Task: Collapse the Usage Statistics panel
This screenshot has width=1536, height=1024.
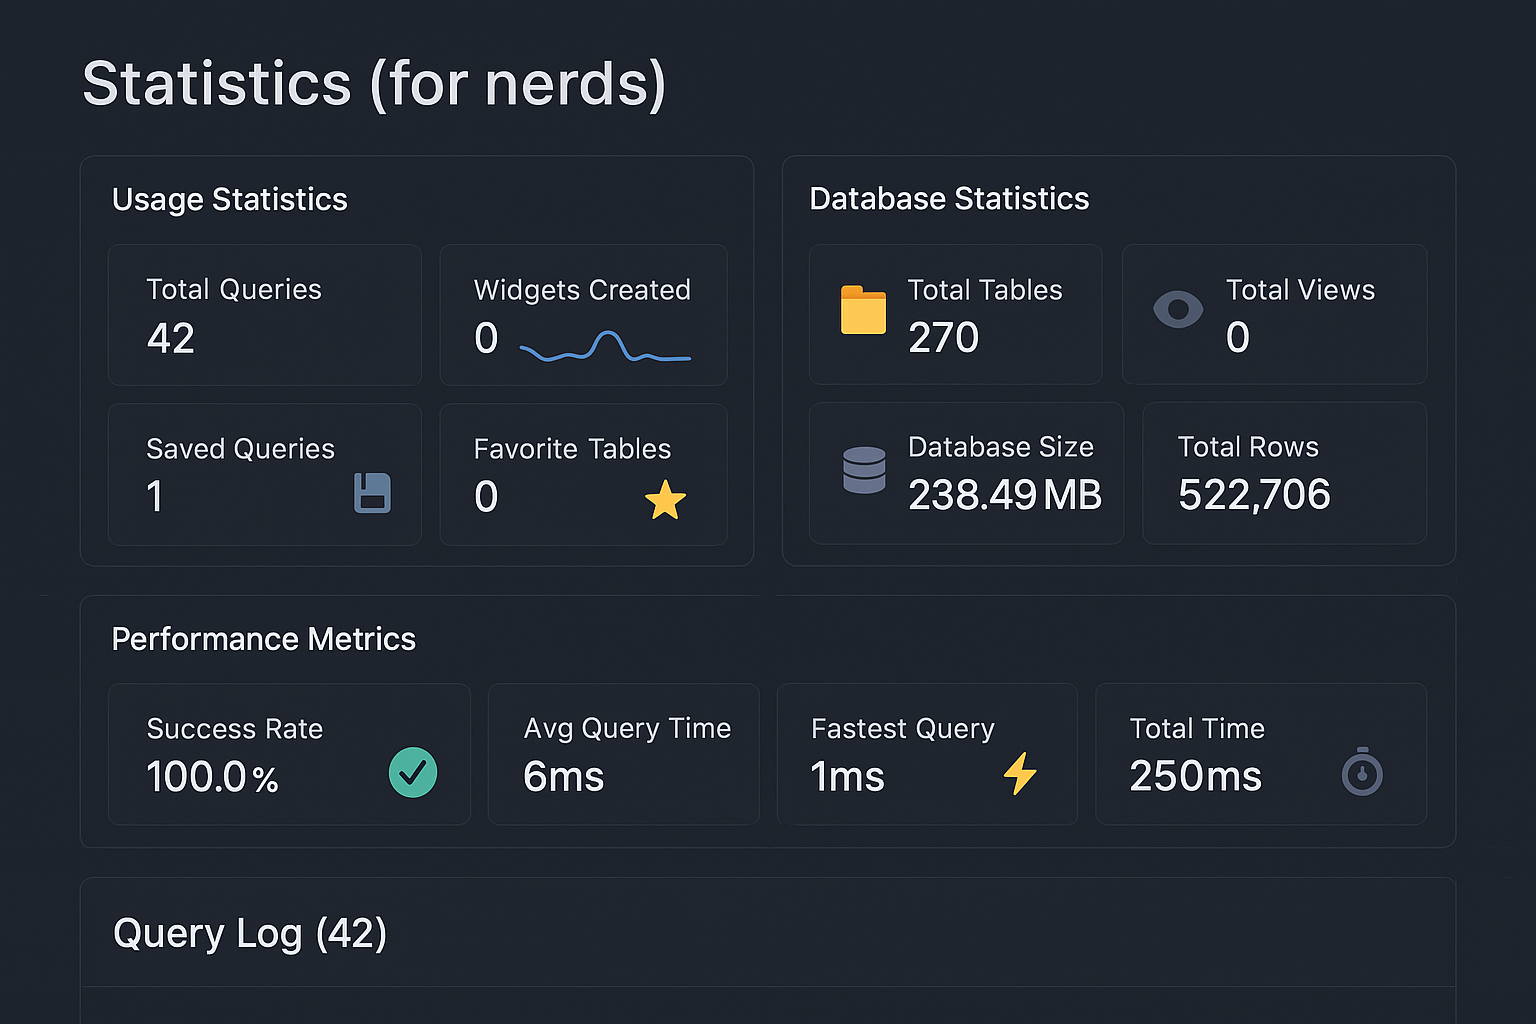Action: (230, 199)
